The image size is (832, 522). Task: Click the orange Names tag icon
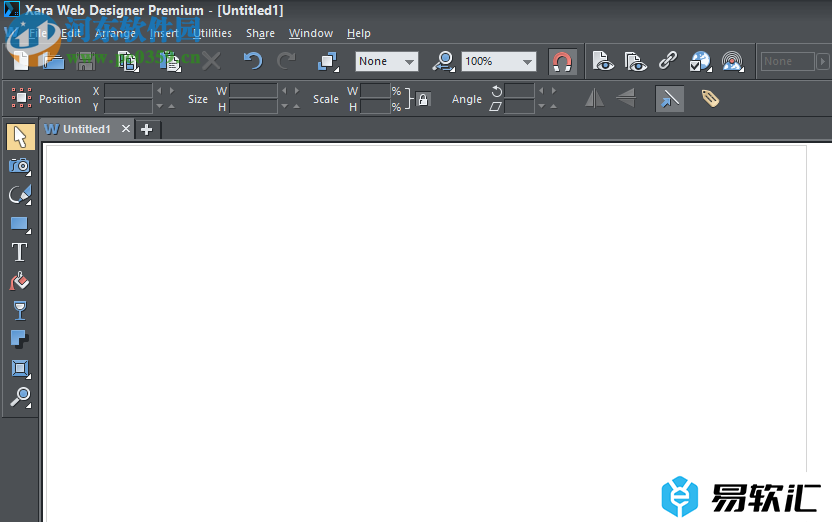(710, 99)
